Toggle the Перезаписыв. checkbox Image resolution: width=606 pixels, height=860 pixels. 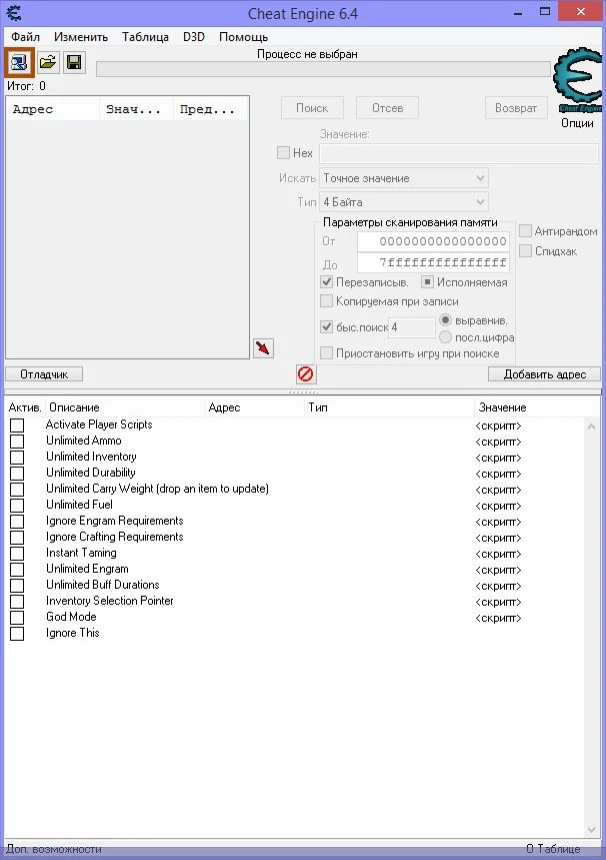click(327, 282)
